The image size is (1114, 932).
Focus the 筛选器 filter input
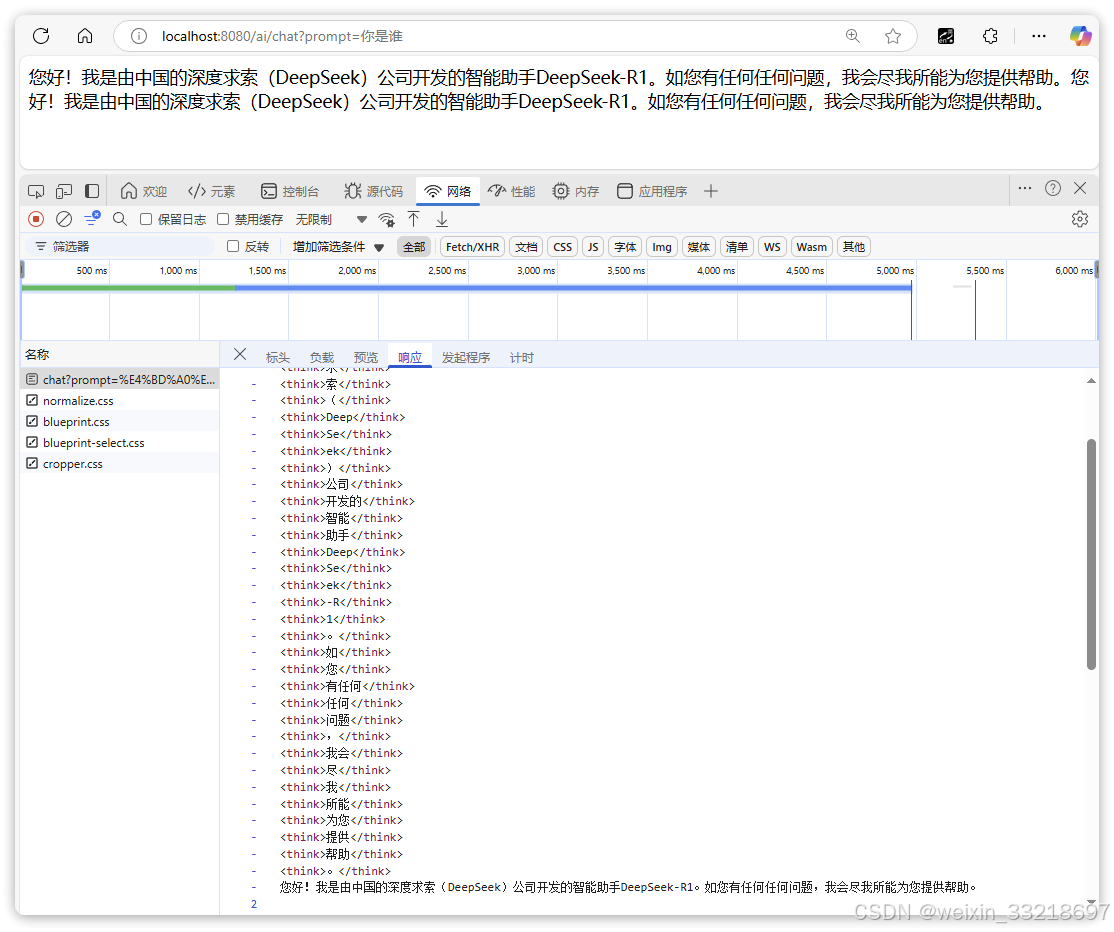tap(121, 246)
